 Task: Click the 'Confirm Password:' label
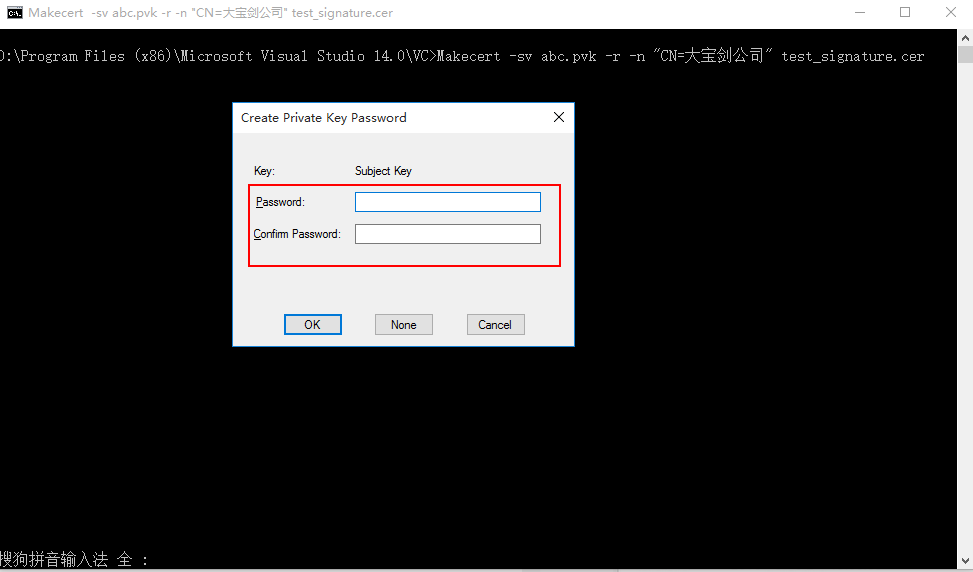(297, 234)
